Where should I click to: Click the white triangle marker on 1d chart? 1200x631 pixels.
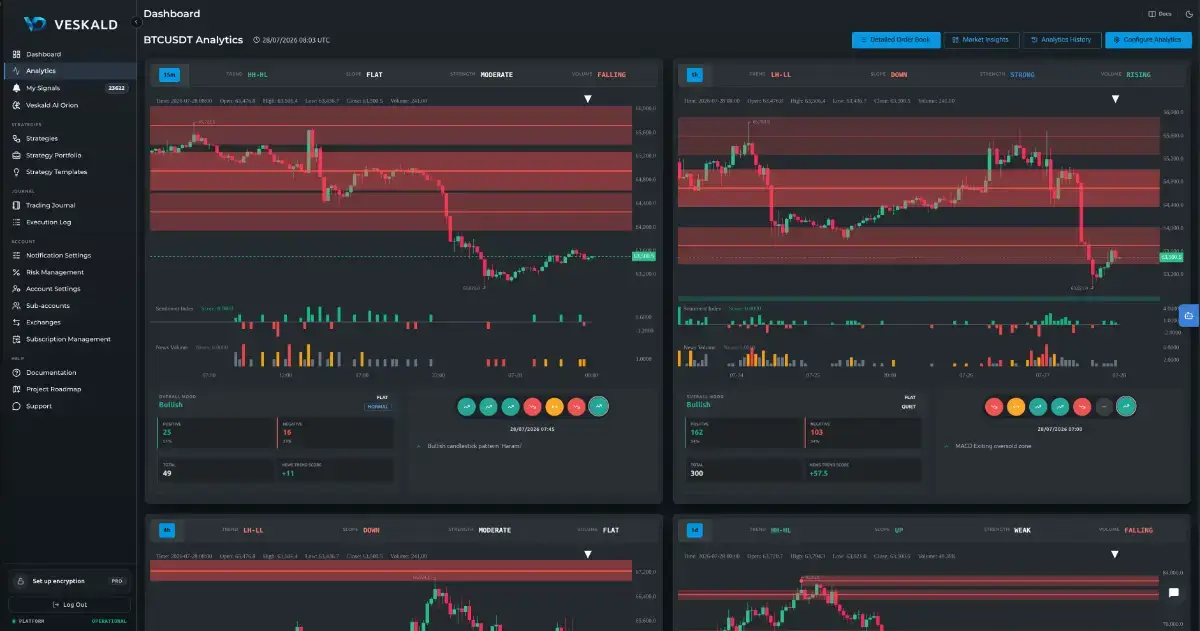[x=1115, y=554]
